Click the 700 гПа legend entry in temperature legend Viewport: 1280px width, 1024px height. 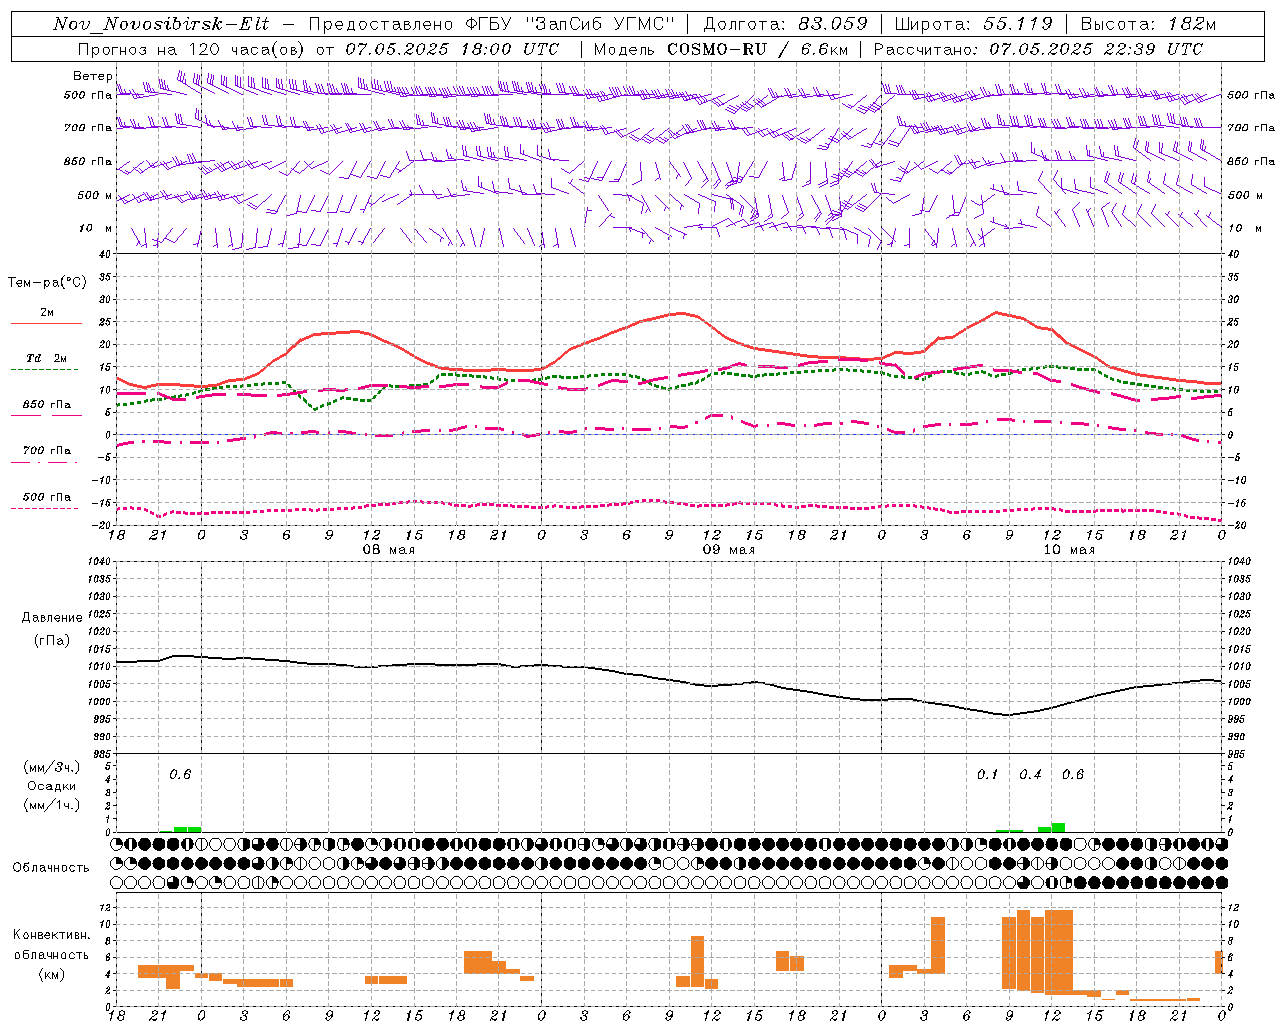pyautogui.click(x=47, y=451)
